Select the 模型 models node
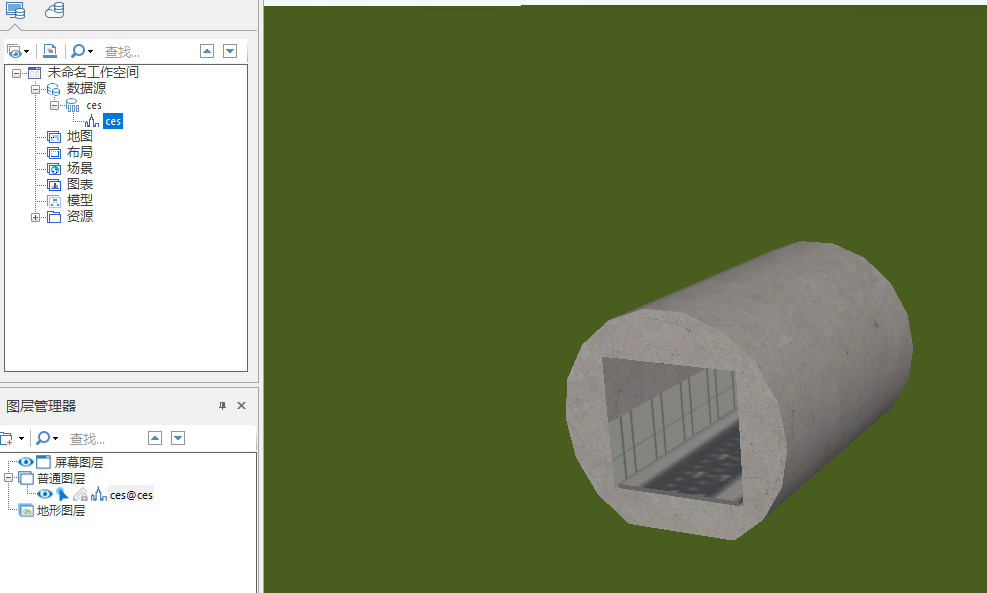This screenshot has width=987, height=593. (80, 200)
